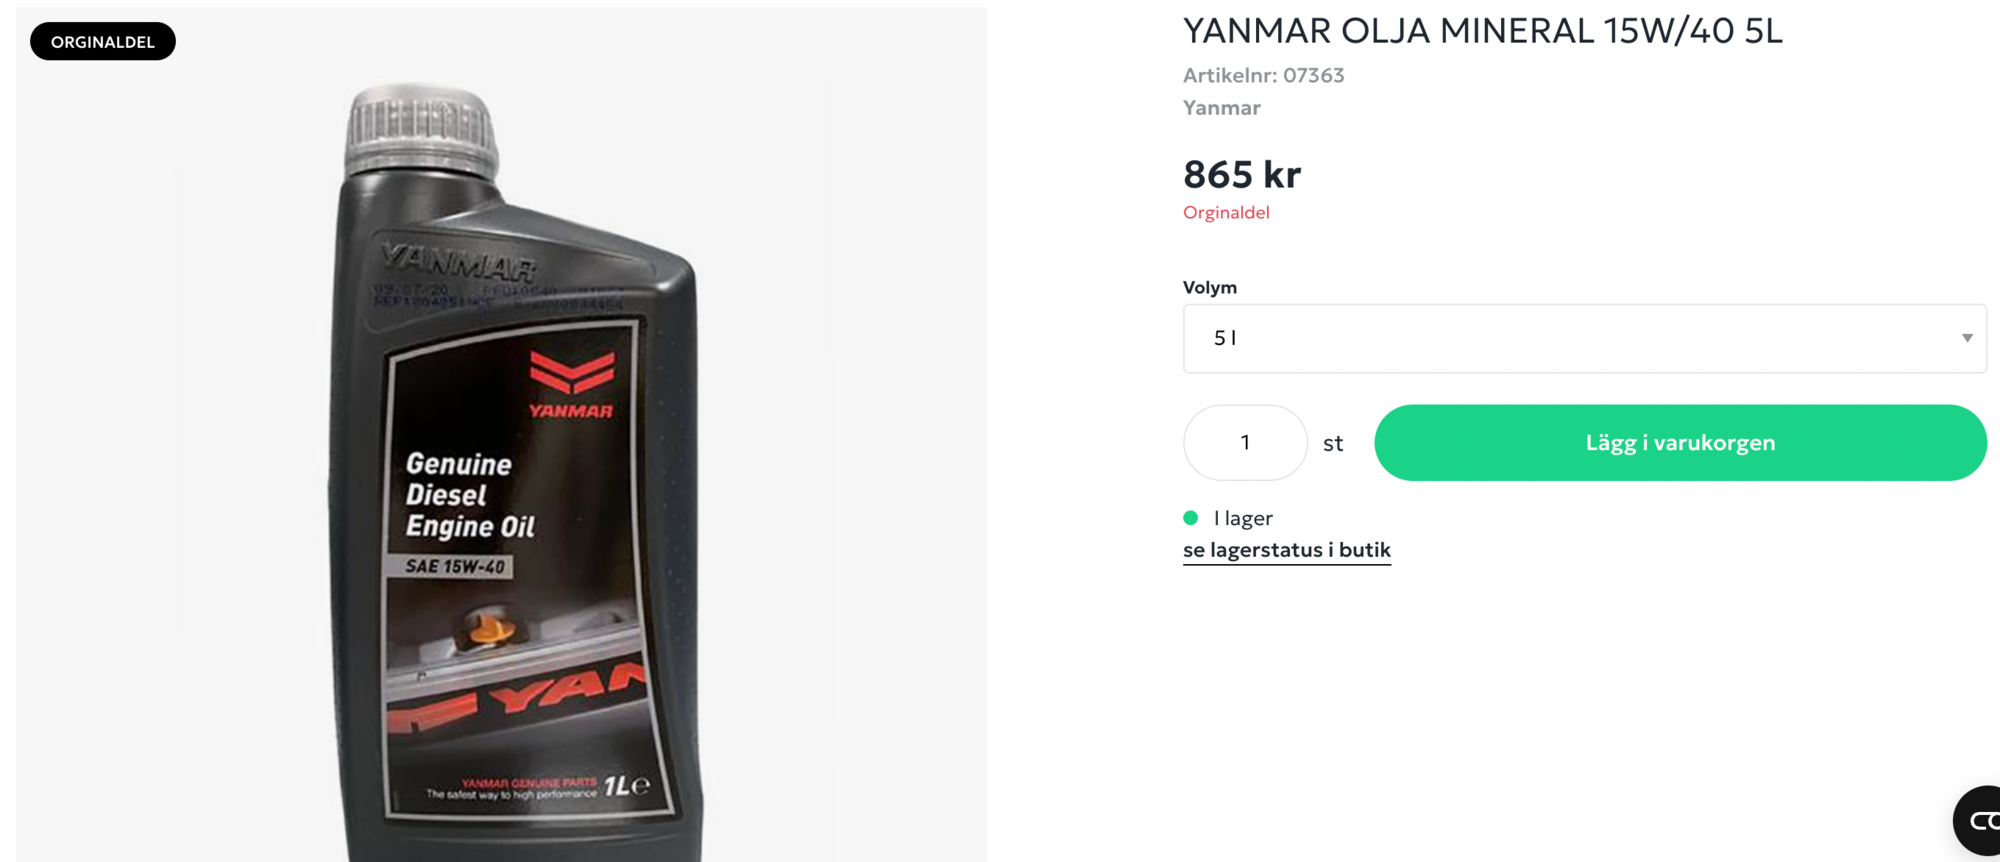Click the red Yanmar logo on the bottle label
This screenshot has height=862, width=2000.
pyautogui.click(x=571, y=385)
